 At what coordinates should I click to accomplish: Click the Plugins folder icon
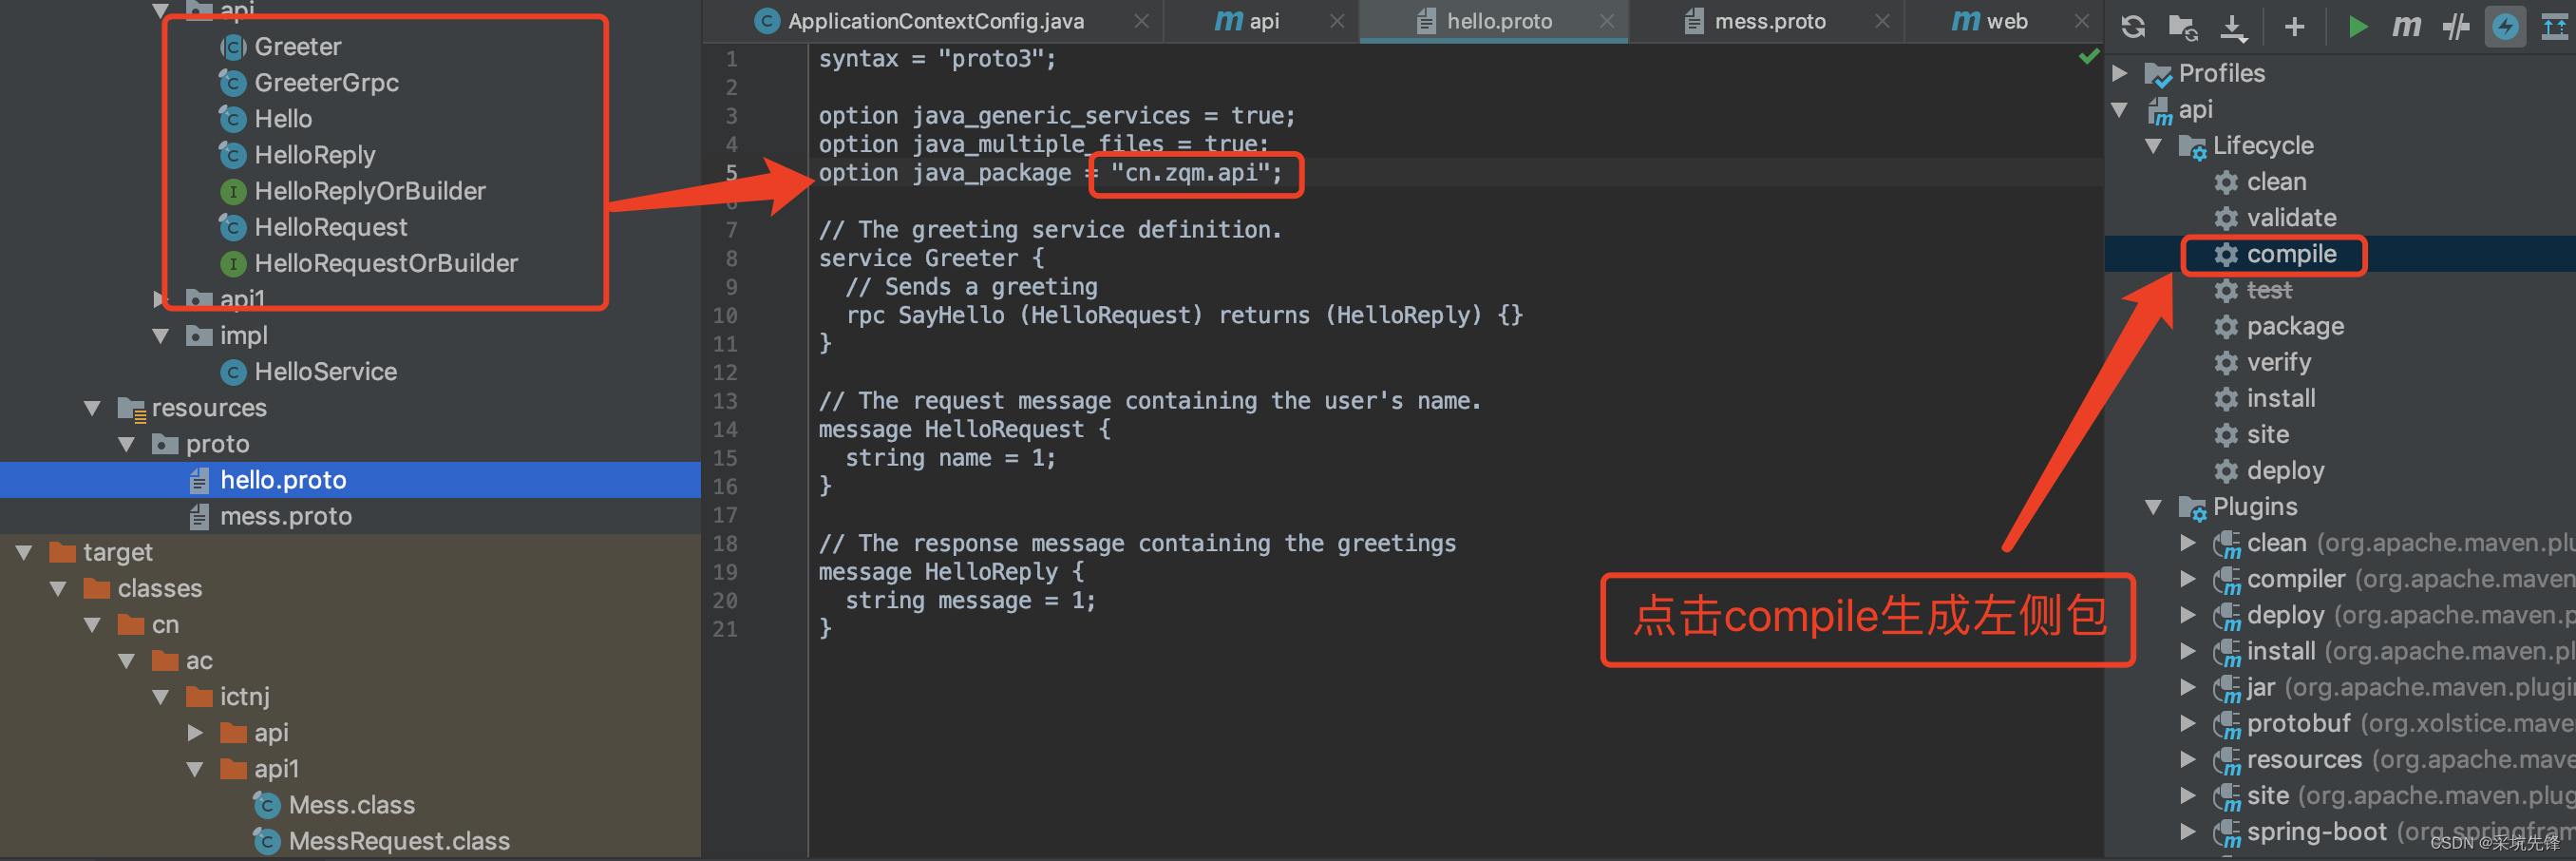2192,508
